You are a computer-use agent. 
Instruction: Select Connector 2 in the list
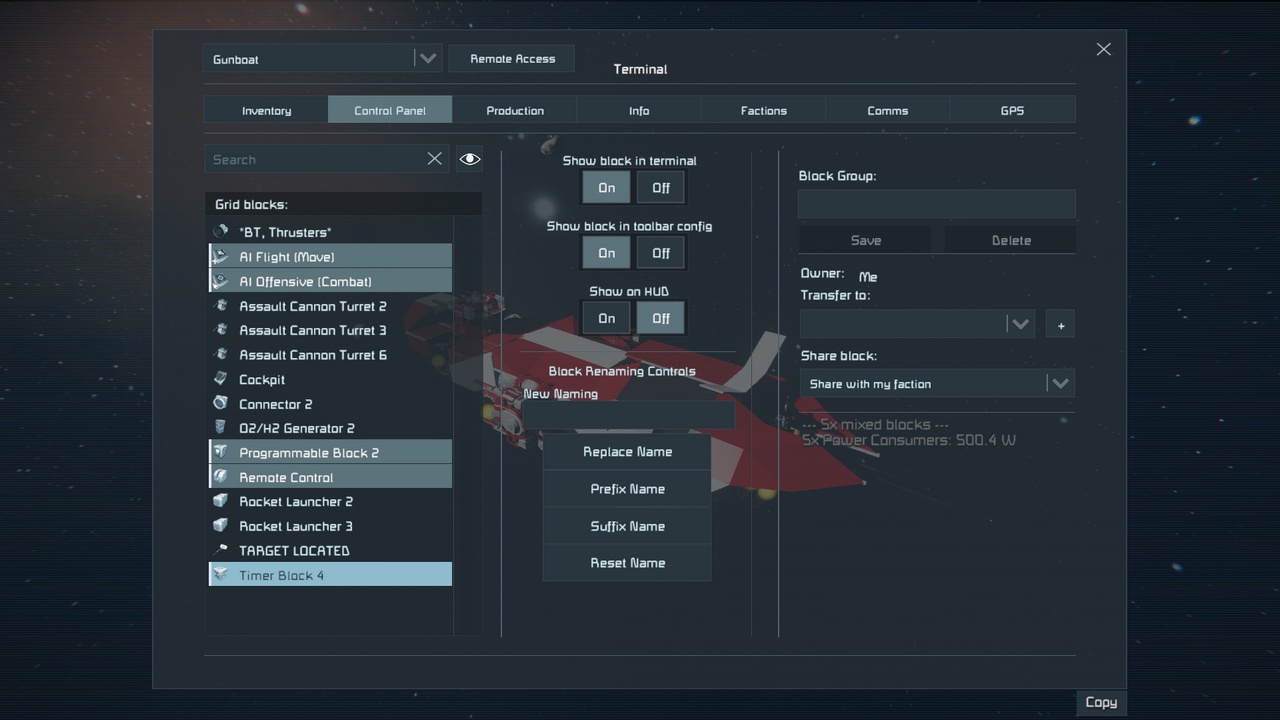[330, 404]
